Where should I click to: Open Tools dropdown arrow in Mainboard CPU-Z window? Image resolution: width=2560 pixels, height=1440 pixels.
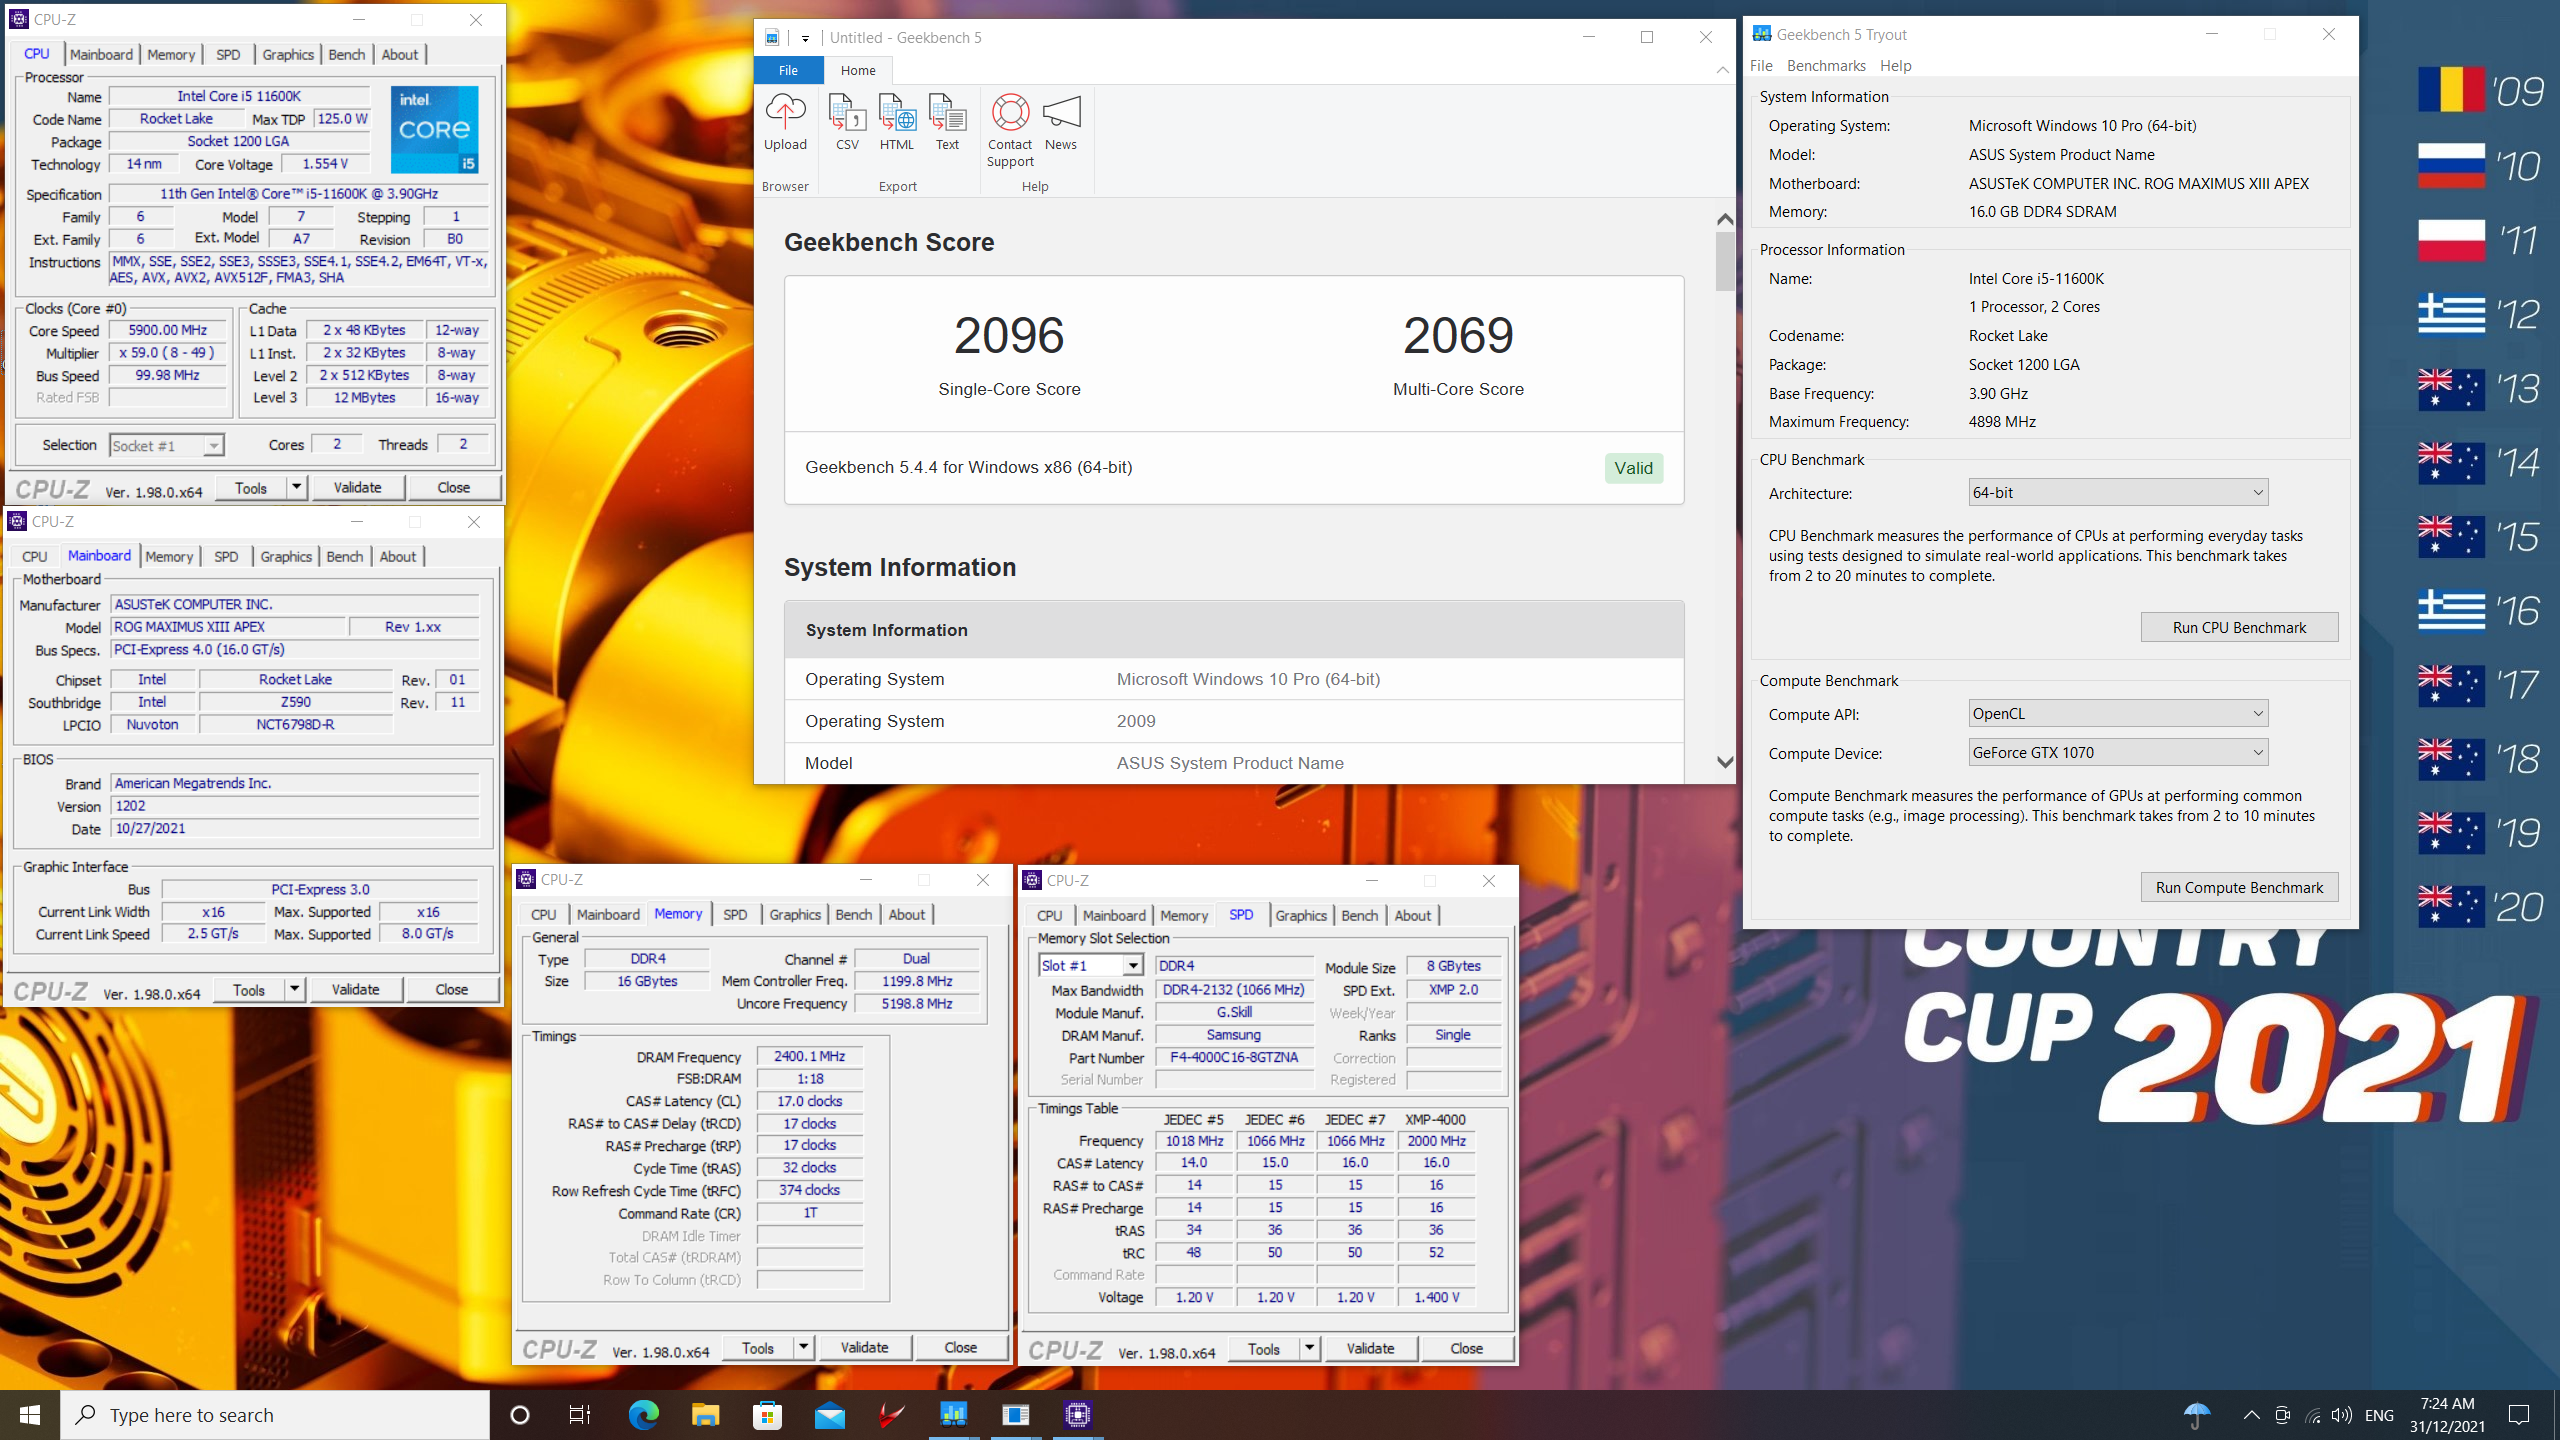(294, 990)
